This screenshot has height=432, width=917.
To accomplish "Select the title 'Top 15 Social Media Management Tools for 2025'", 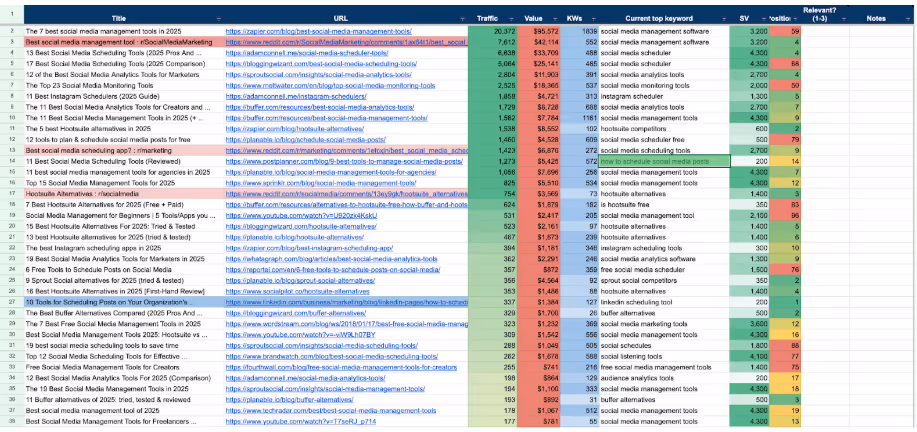I will pyautogui.click(x=123, y=183).
